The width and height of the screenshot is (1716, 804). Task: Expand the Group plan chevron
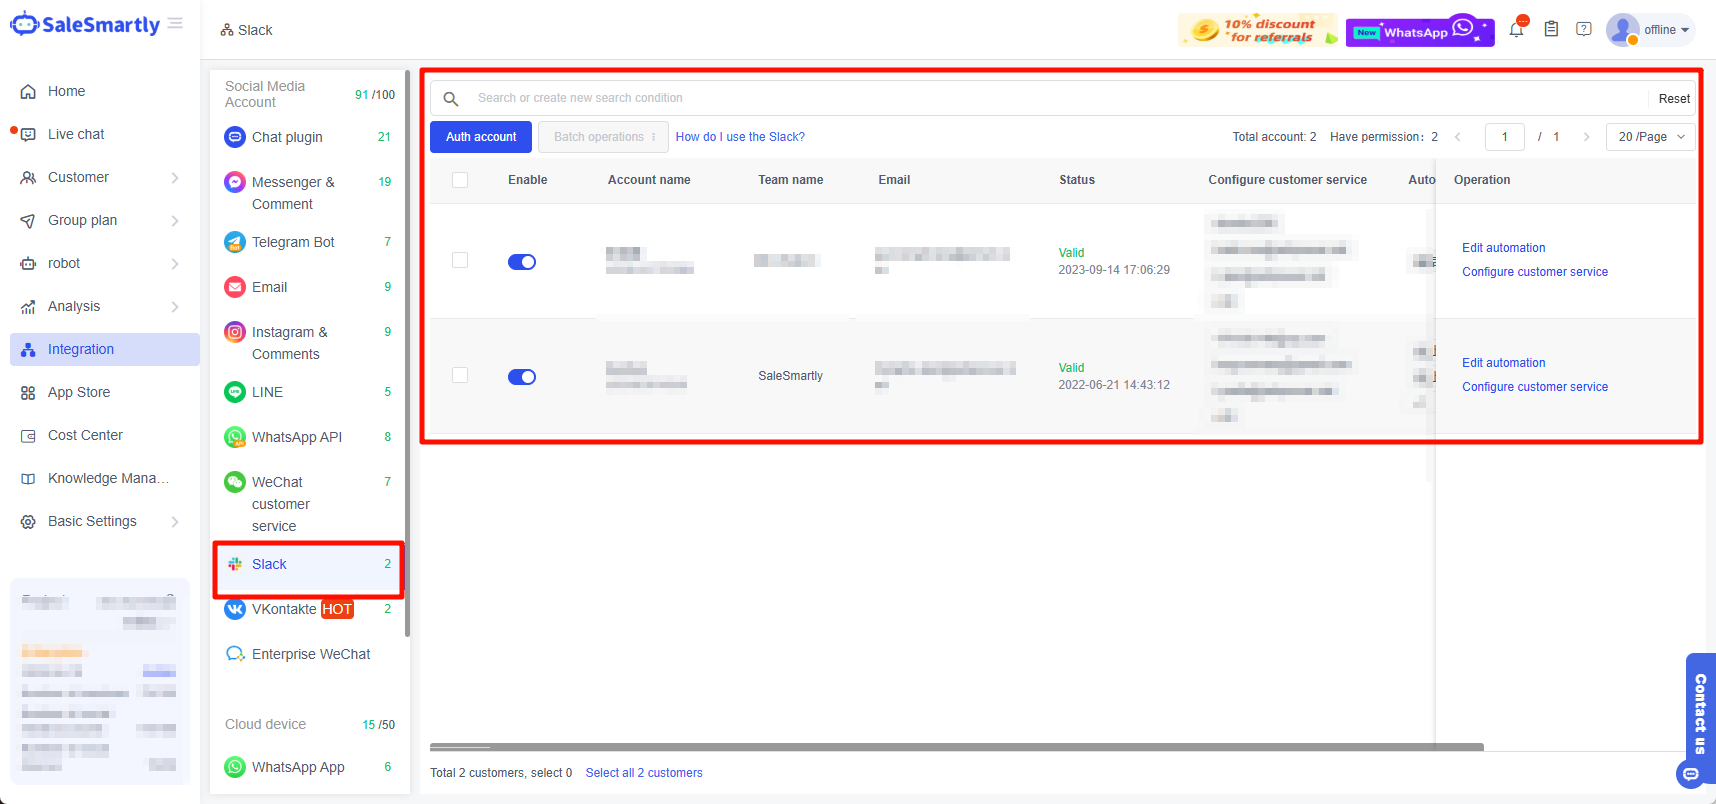(x=175, y=221)
